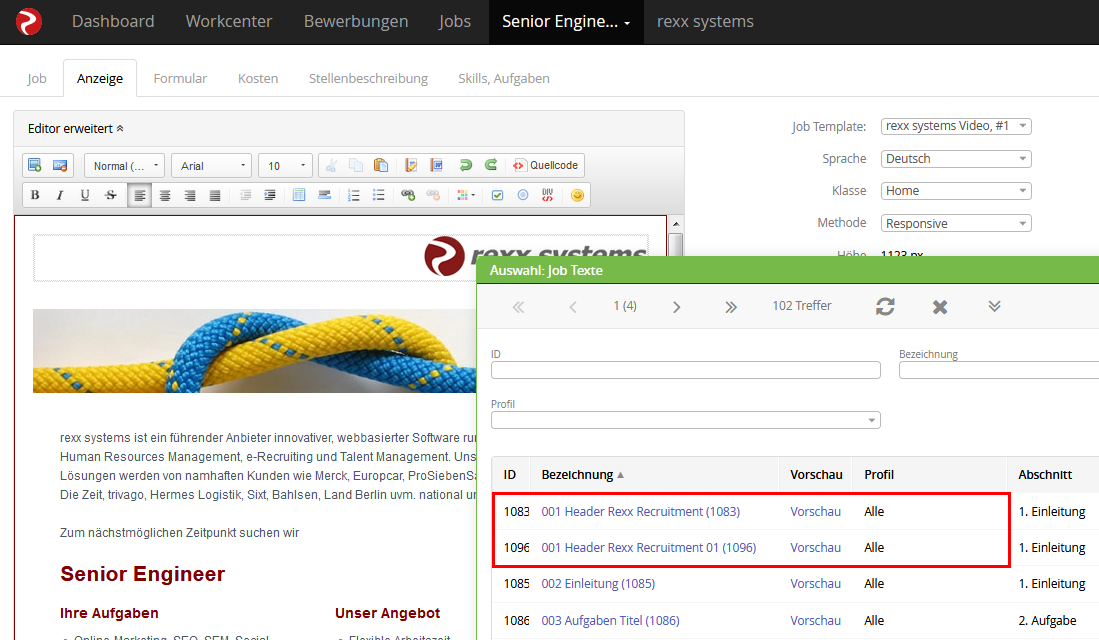Toggle Align left
This screenshot has width=1099, height=640.
[139, 196]
